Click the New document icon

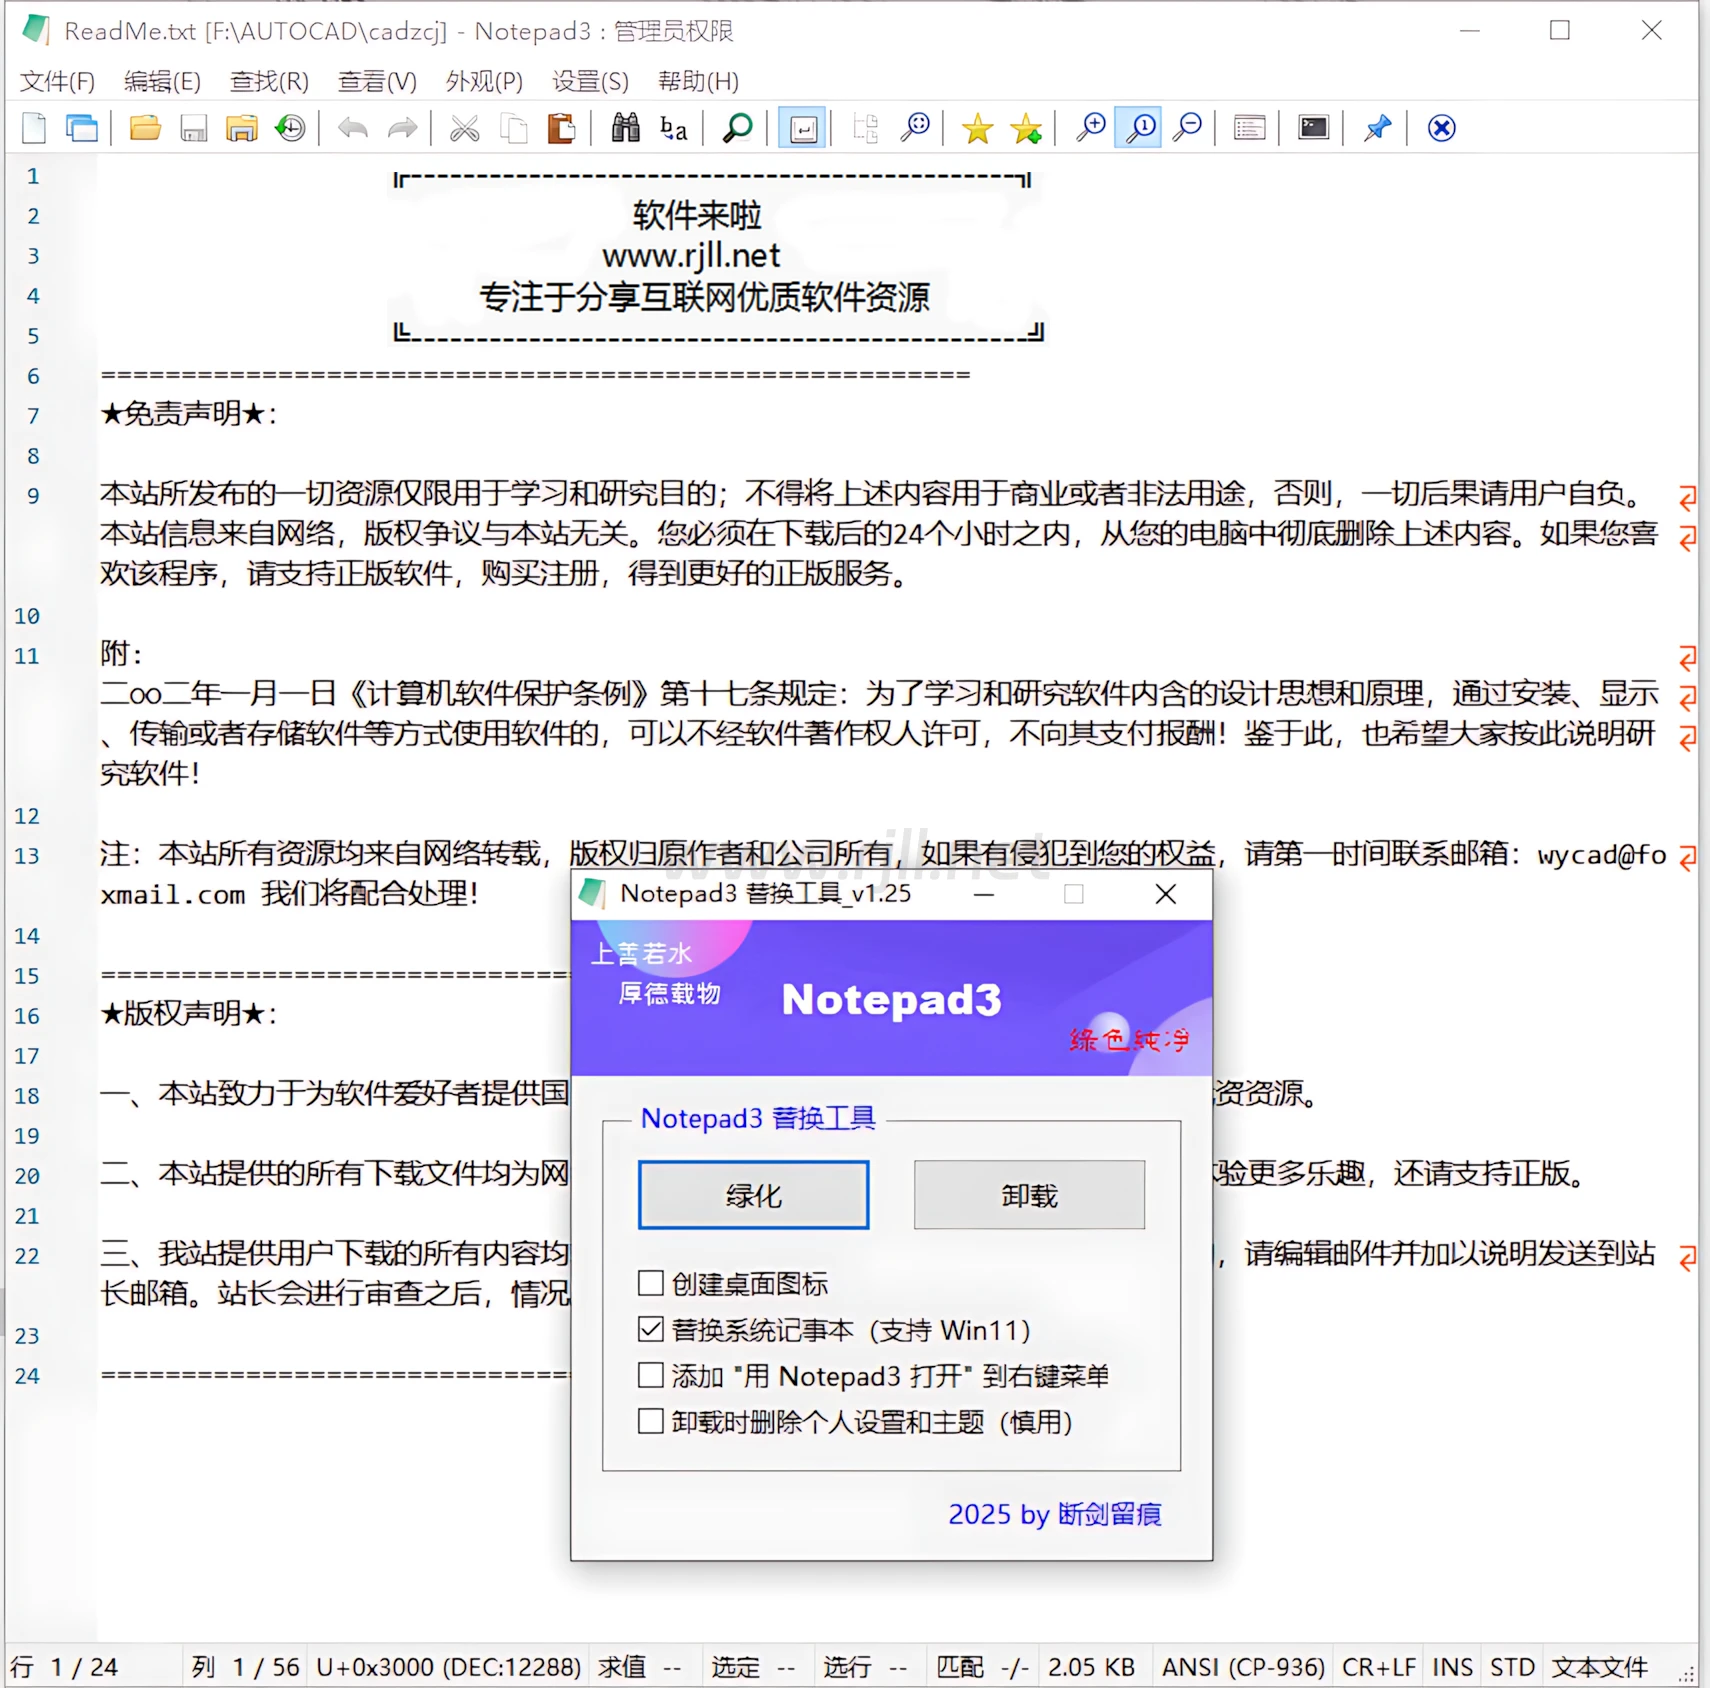click(34, 128)
